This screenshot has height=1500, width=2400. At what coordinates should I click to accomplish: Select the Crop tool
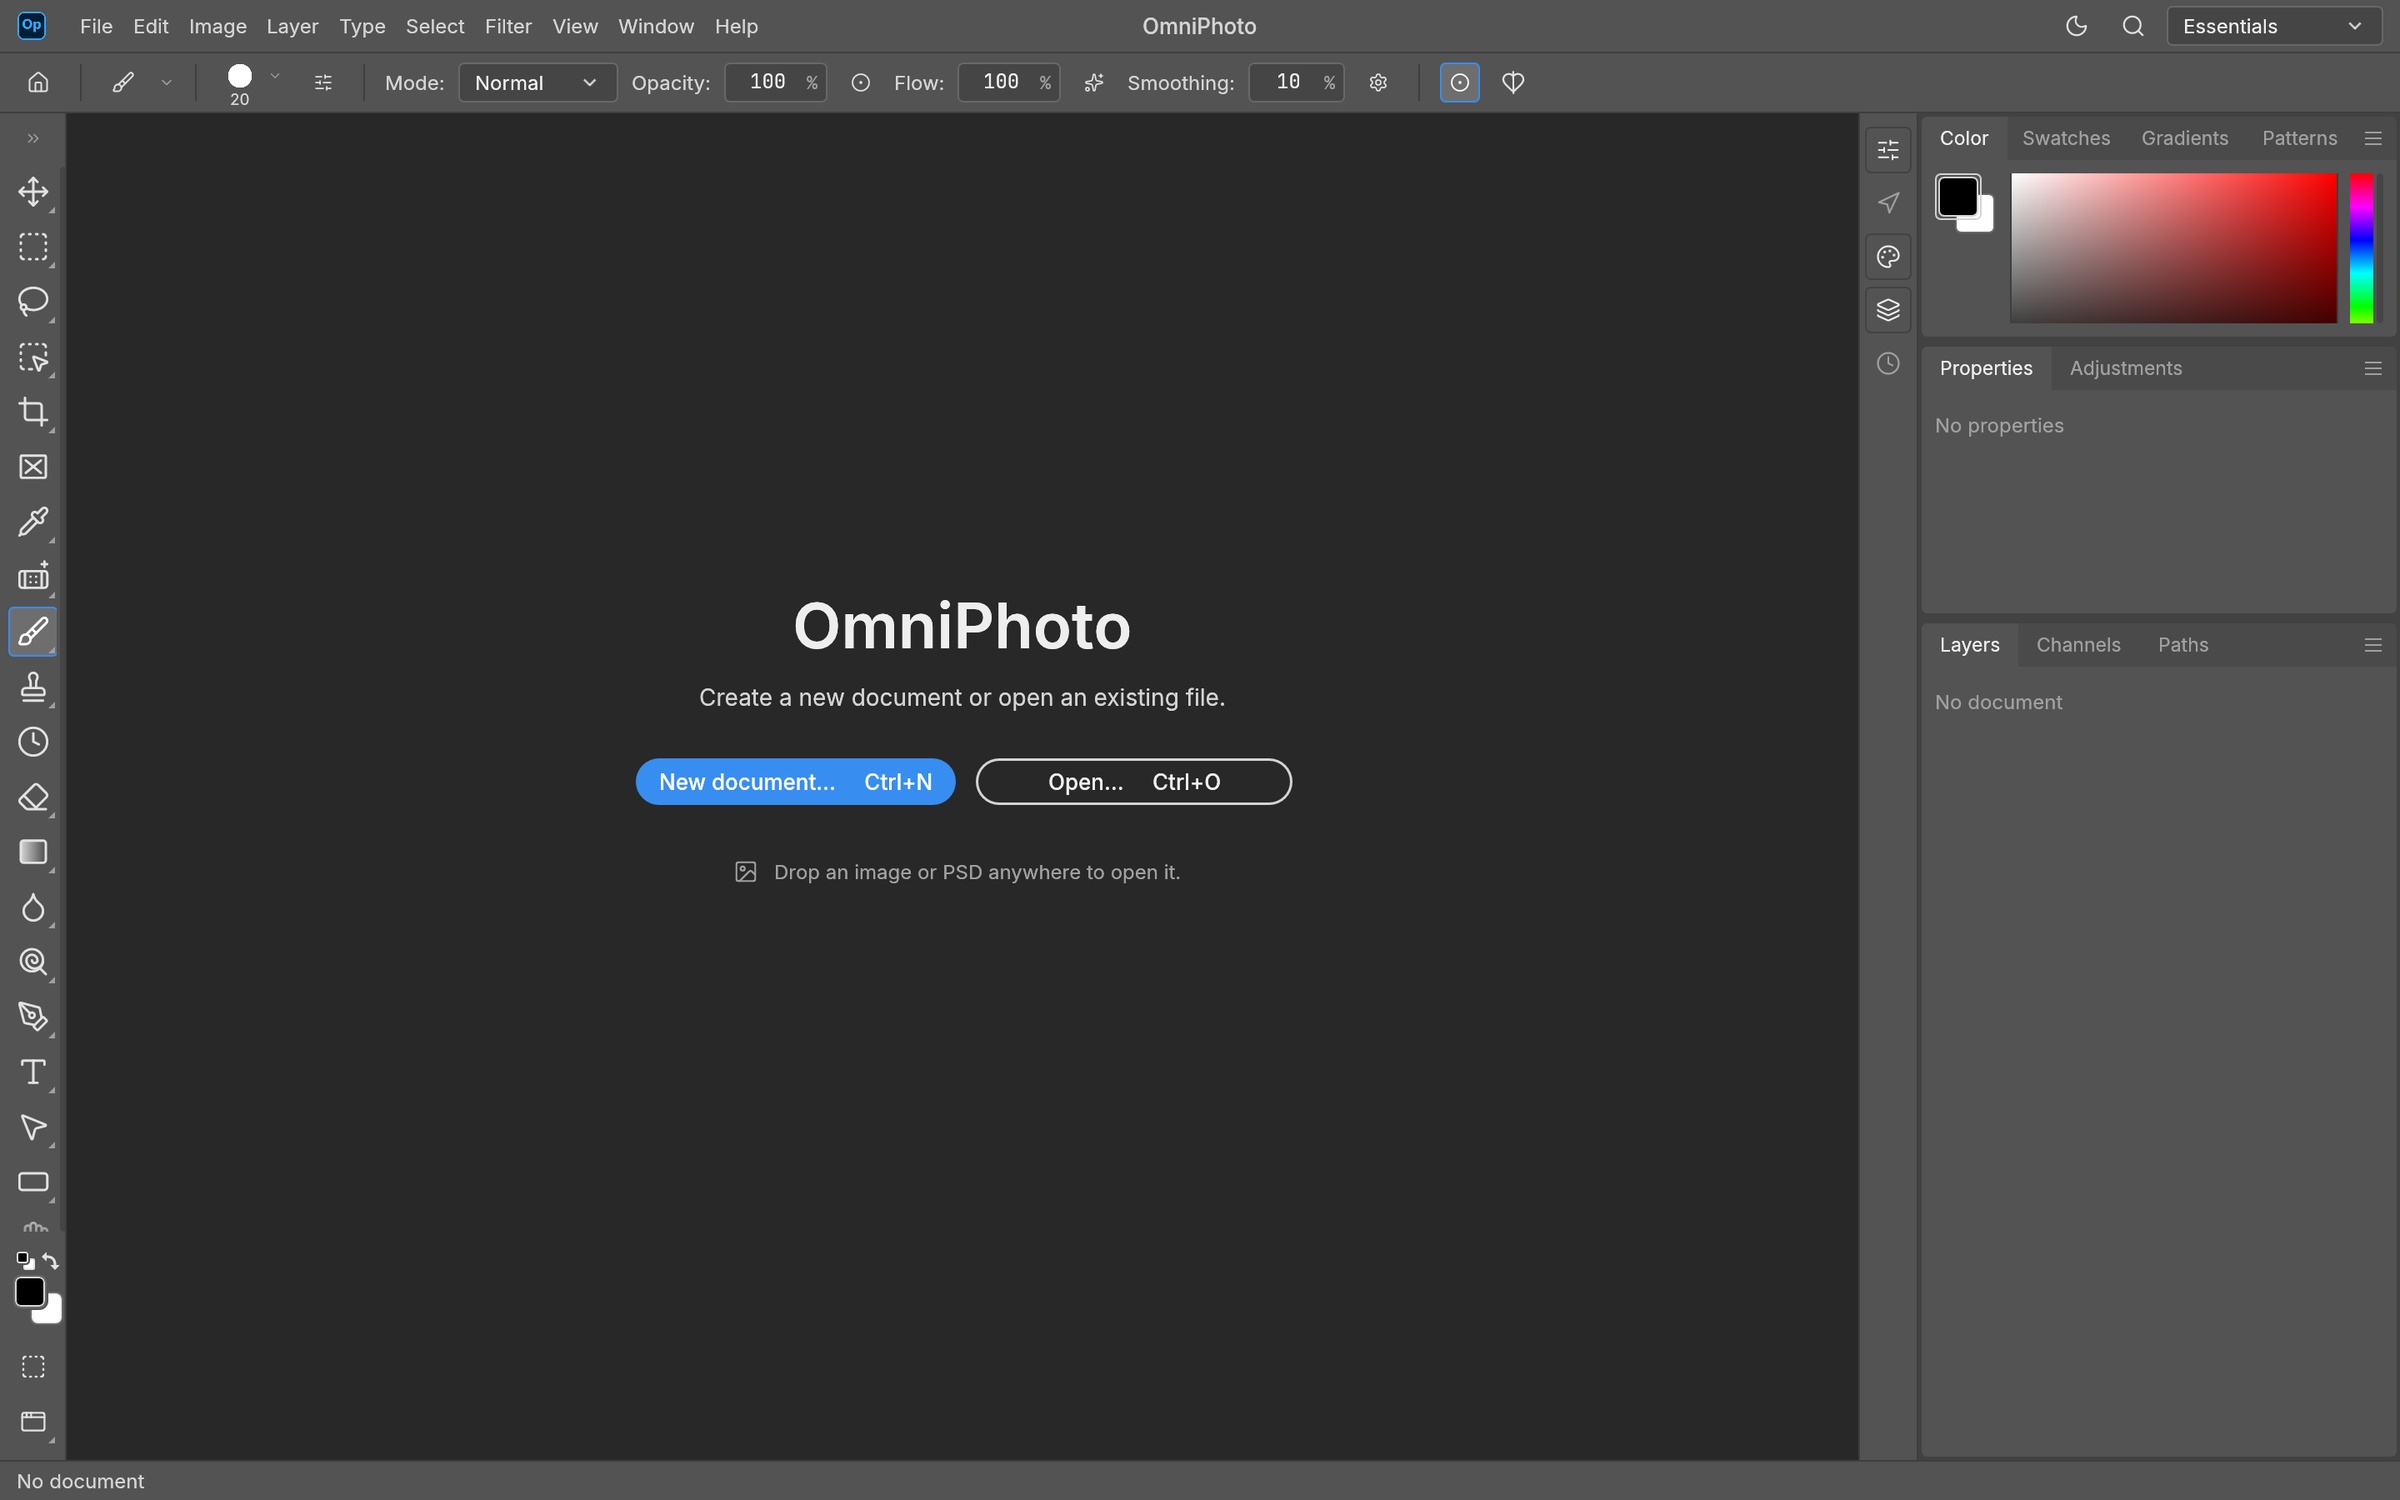pyautogui.click(x=33, y=412)
